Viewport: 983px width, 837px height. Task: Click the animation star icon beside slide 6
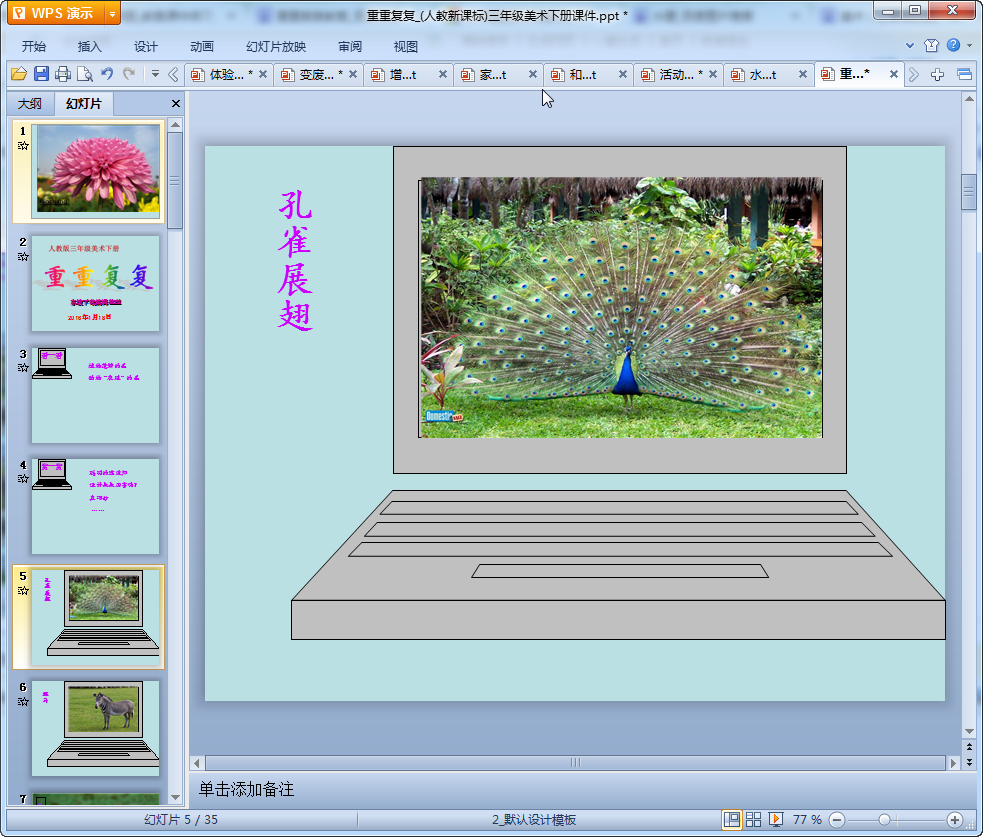23,702
